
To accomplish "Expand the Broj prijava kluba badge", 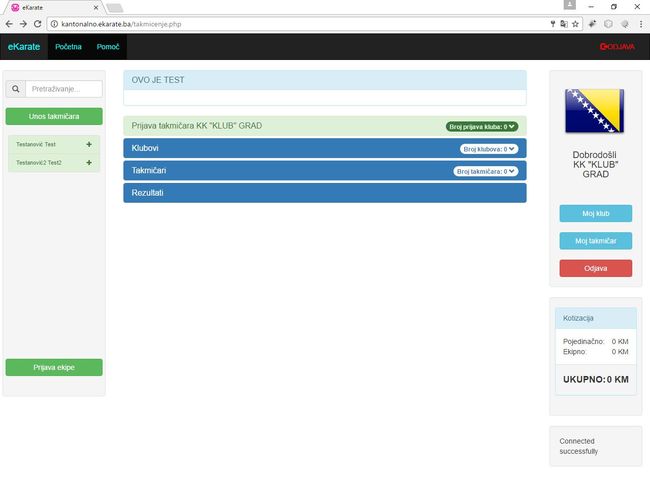I will (x=483, y=127).
